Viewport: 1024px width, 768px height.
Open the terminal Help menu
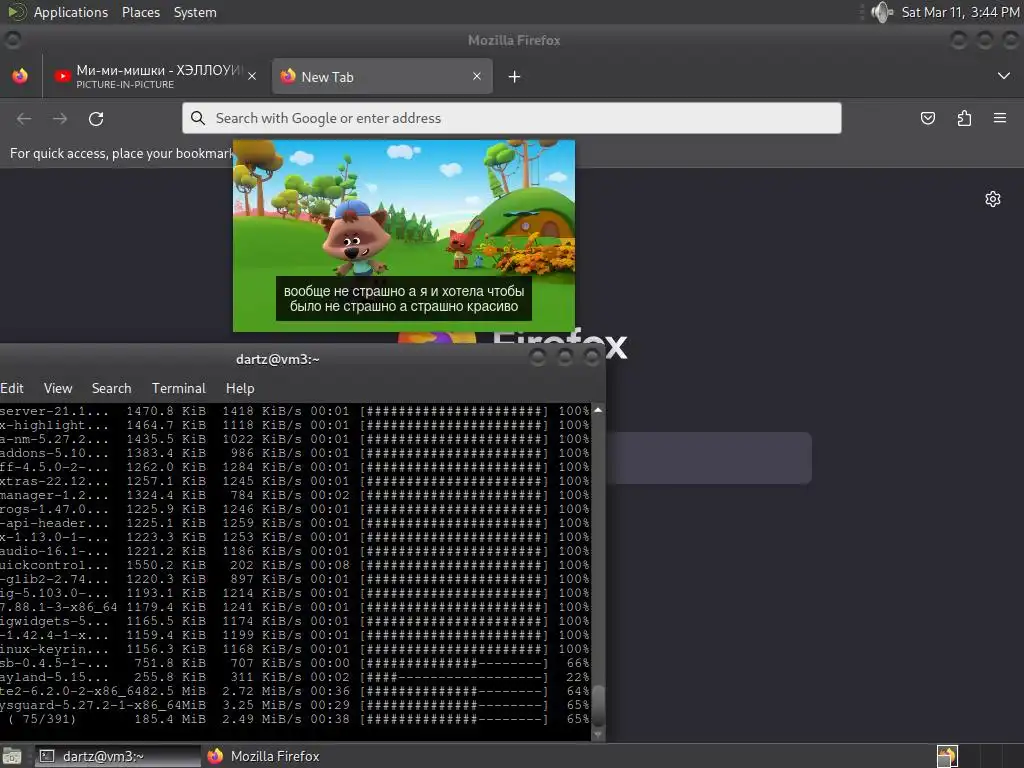click(x=240, y=388)
